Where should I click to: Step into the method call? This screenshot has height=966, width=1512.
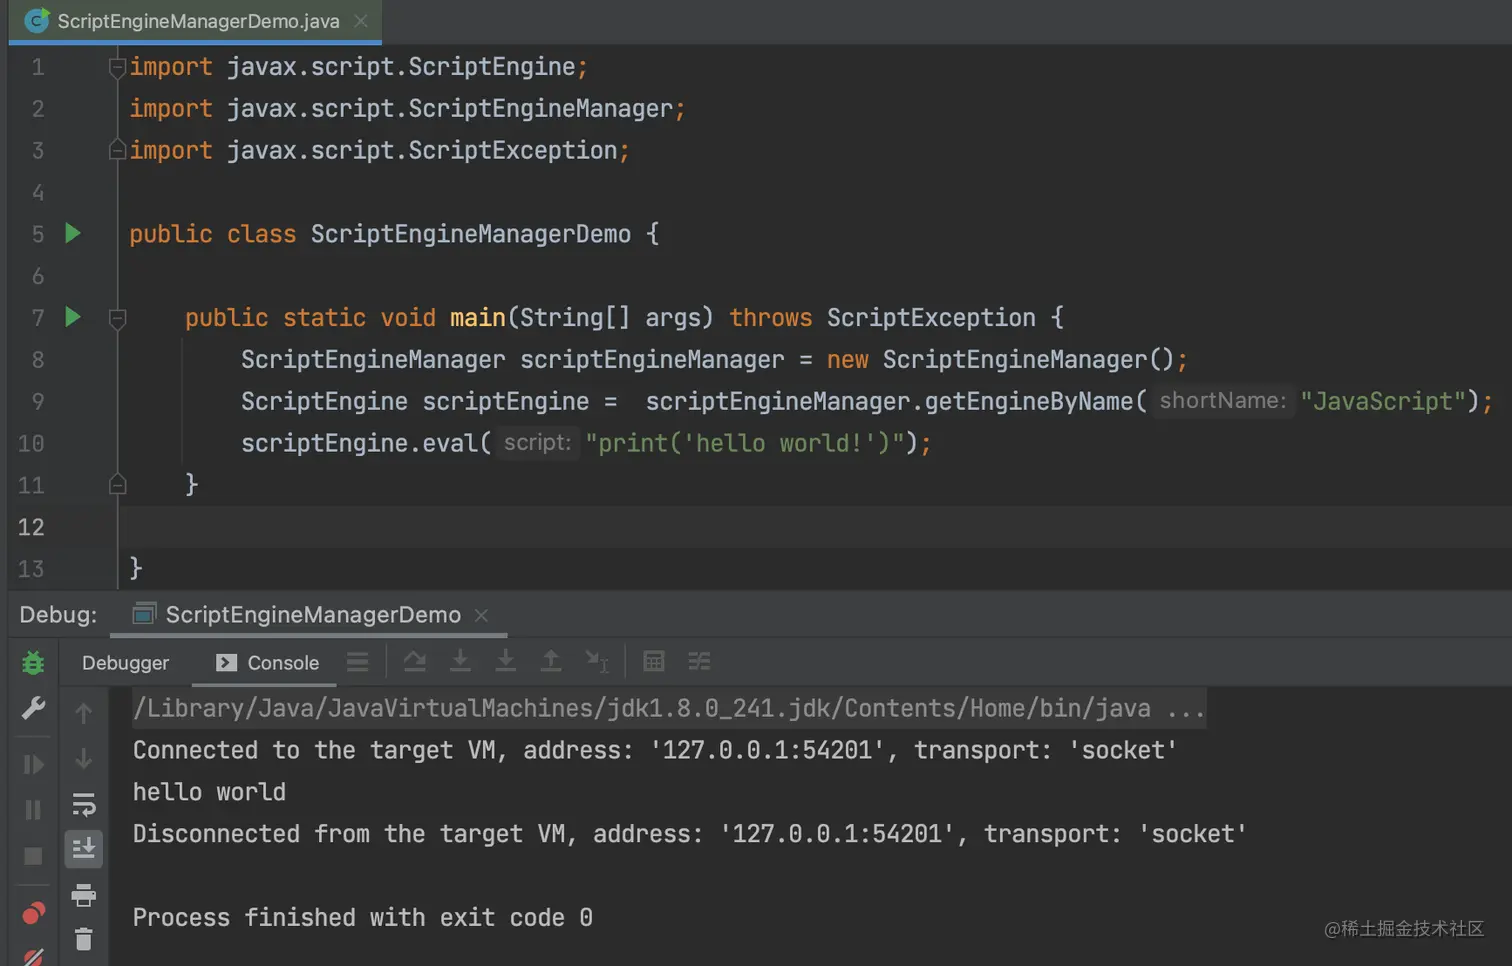460,661
